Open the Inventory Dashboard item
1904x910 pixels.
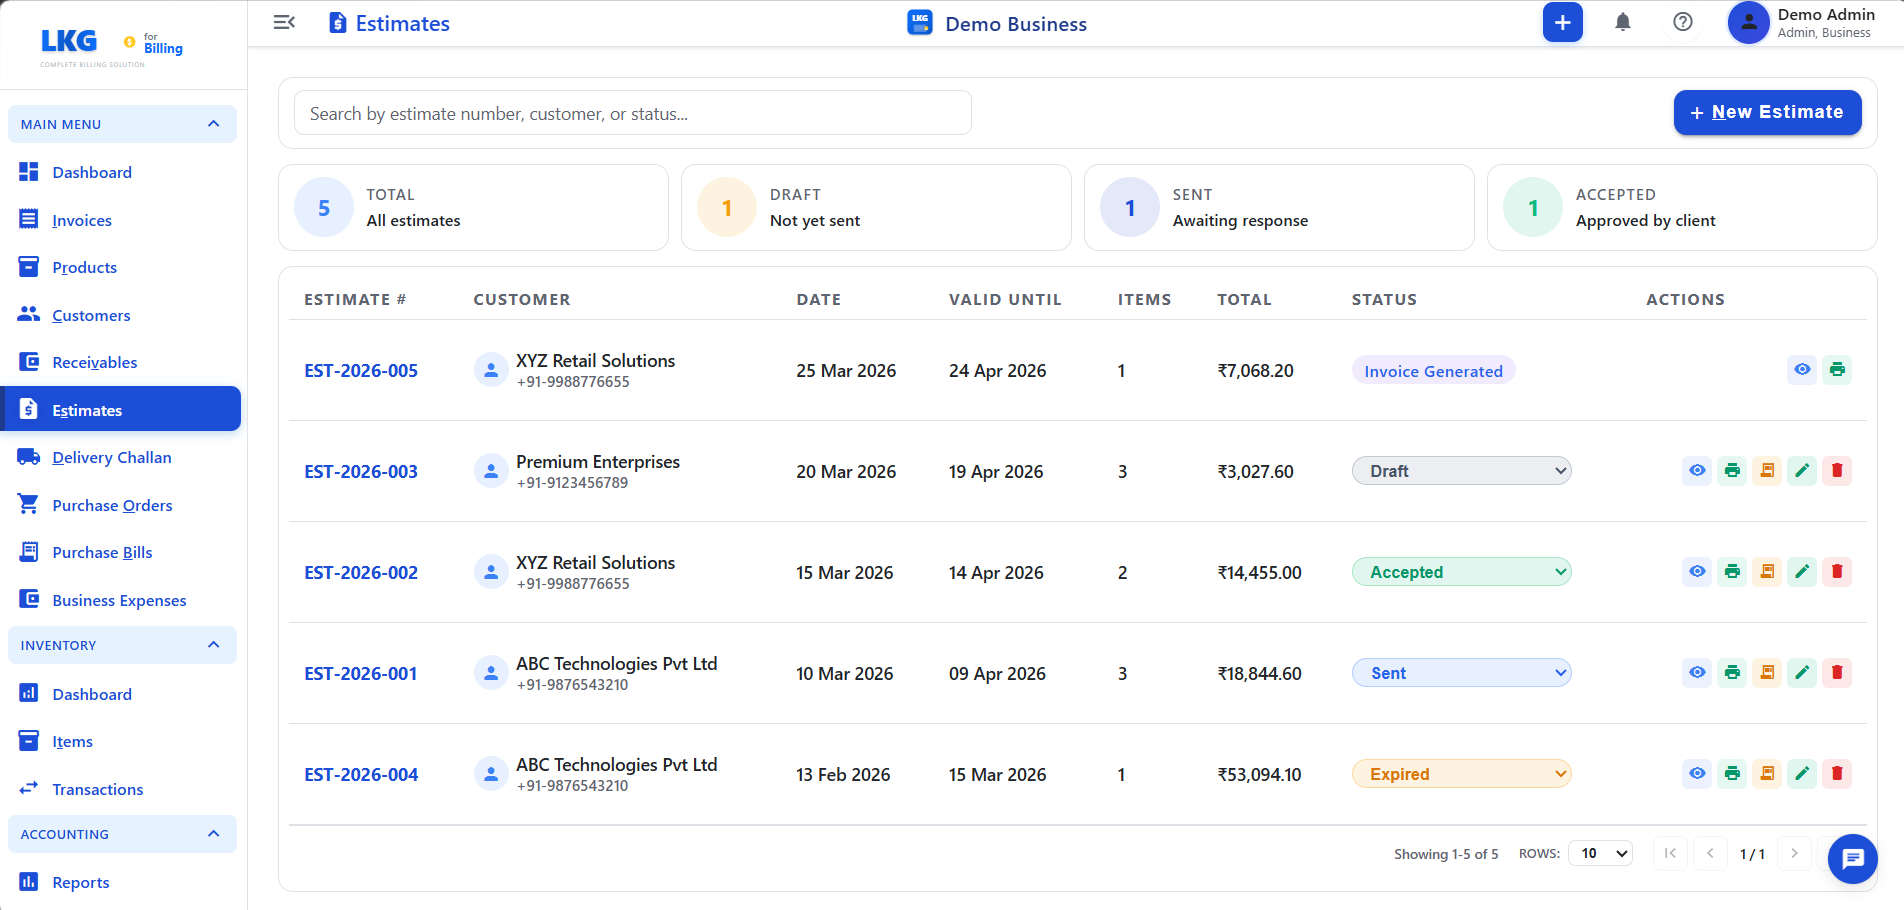(x=120, y=694)
